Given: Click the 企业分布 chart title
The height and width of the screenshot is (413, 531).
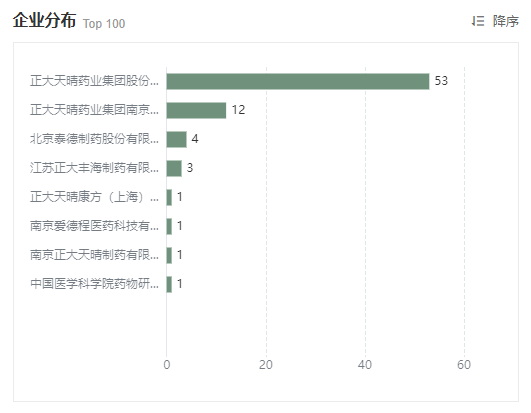Looking at the screenshot, I should coord(44,20).
